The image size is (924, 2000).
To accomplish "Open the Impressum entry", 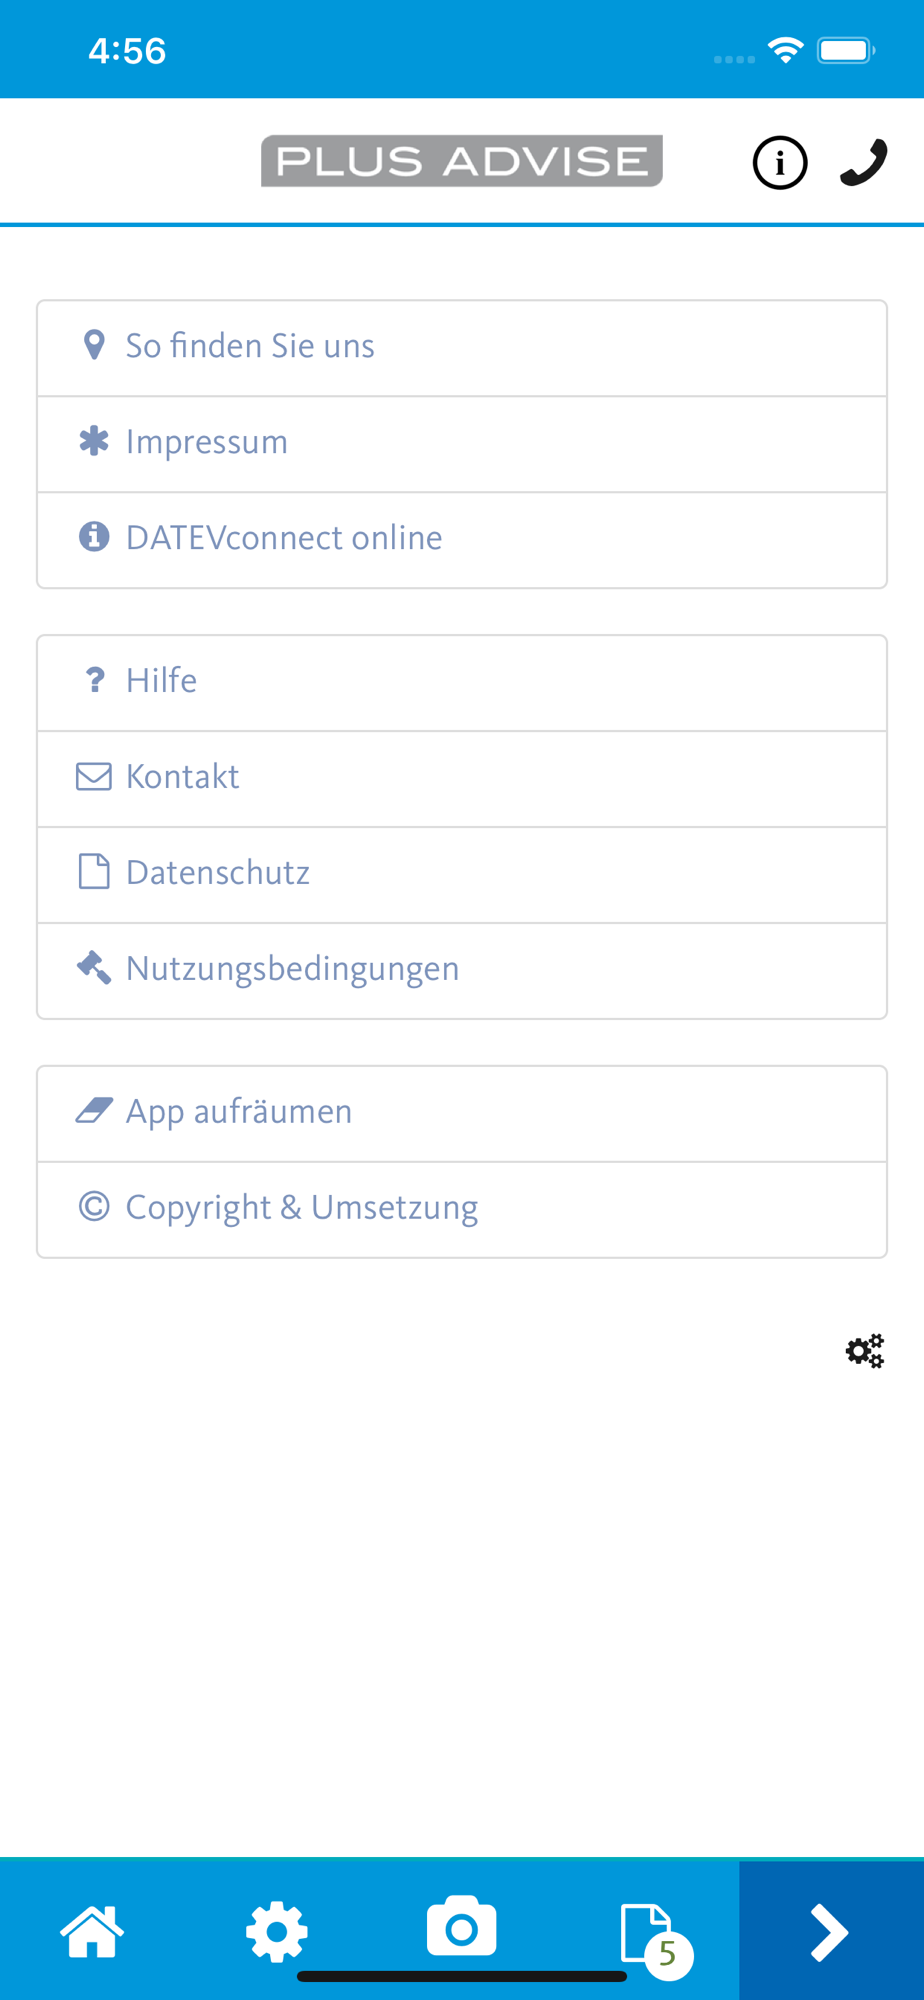I will [x=462, y=444].
